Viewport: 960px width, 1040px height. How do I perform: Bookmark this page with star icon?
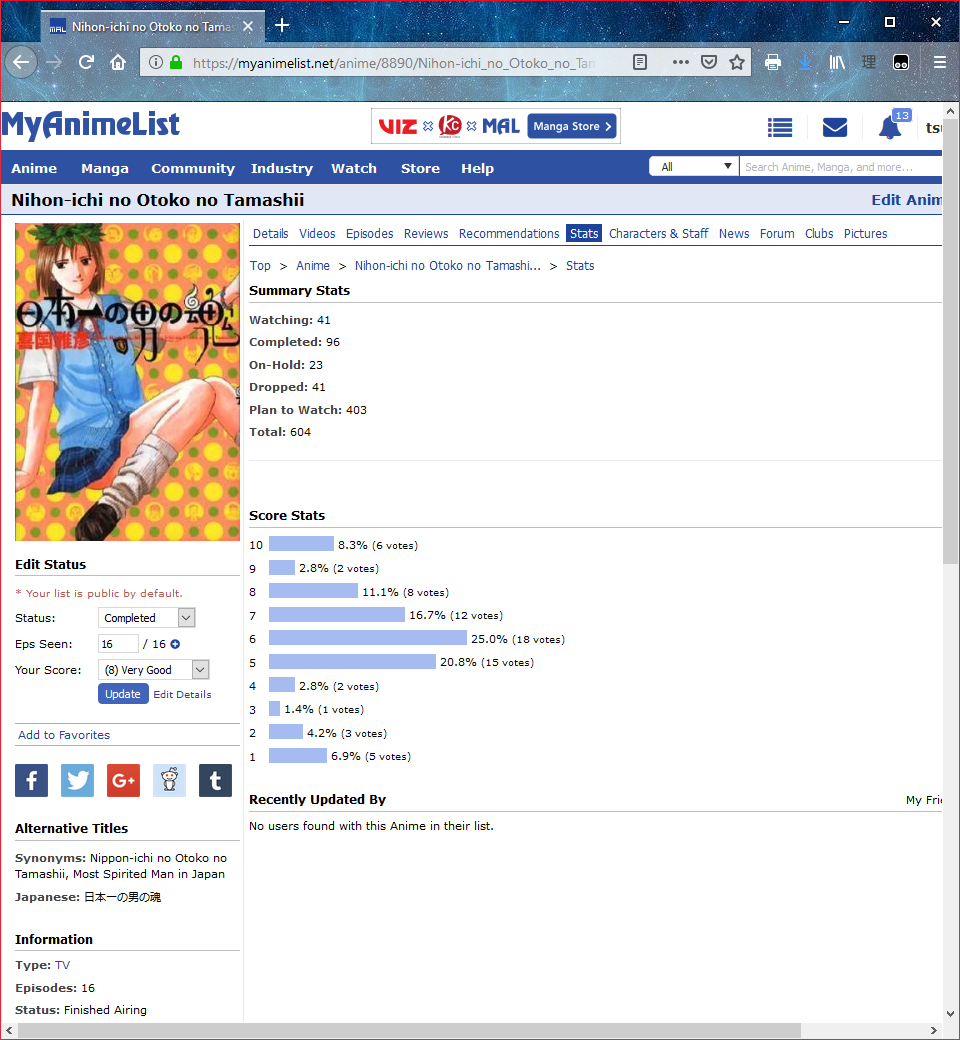(736, 62)
